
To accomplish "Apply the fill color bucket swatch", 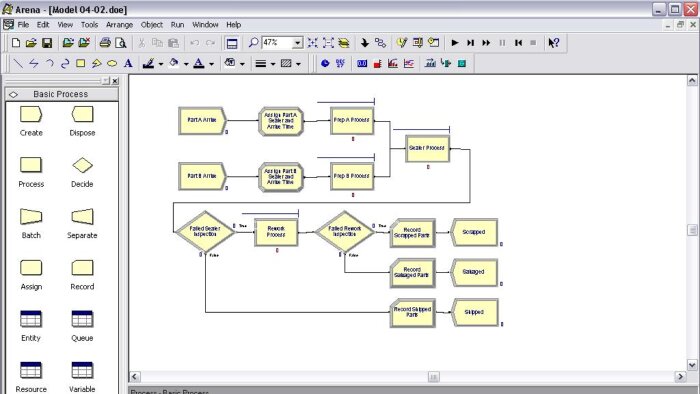I will pyautogui.click(x=174, y=63).
